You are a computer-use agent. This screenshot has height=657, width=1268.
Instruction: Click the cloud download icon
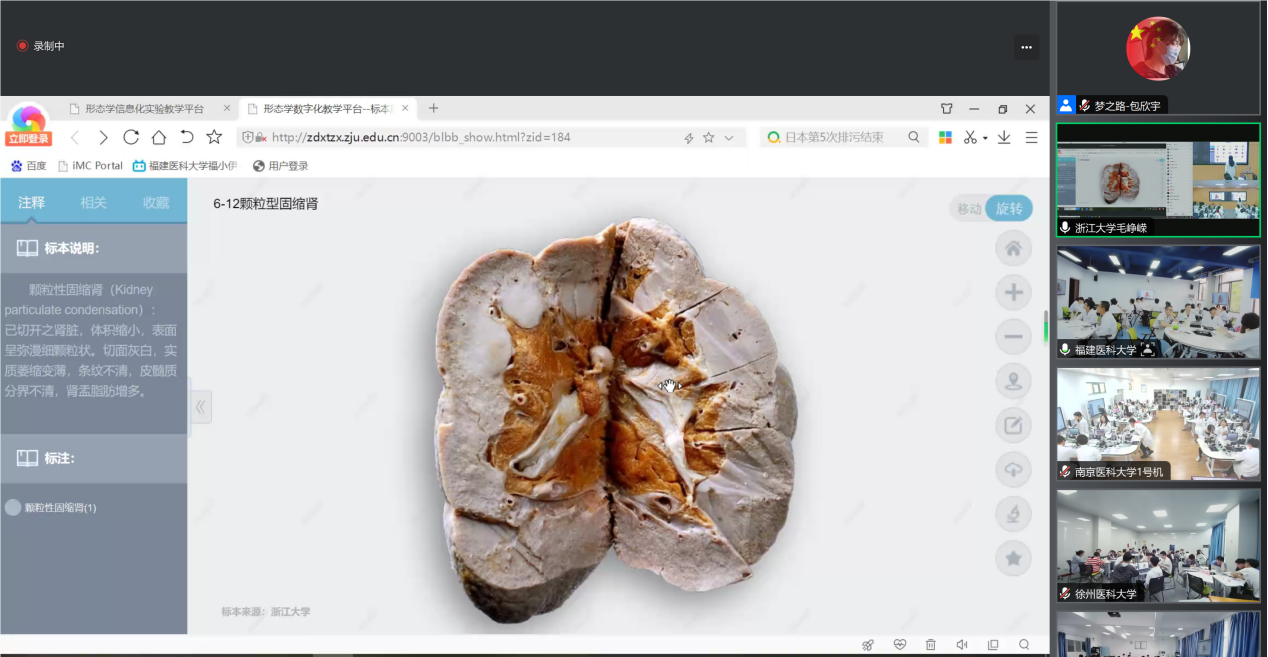coord(1013,470)
